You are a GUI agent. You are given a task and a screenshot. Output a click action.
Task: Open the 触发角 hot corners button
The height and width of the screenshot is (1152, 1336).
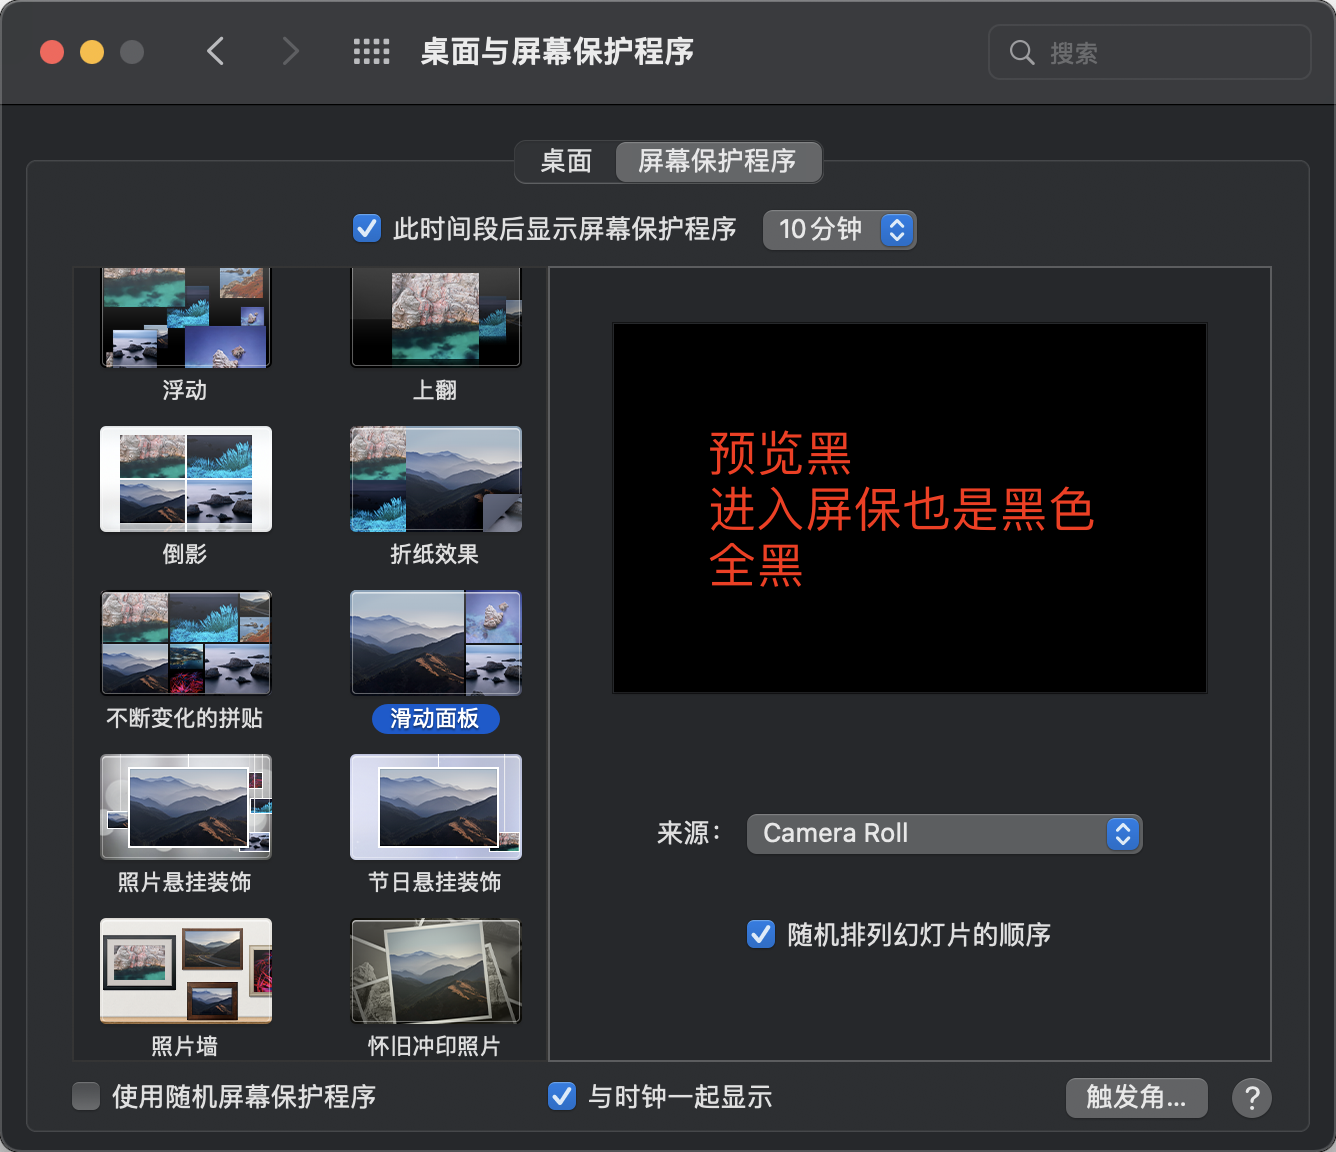1136,1098
